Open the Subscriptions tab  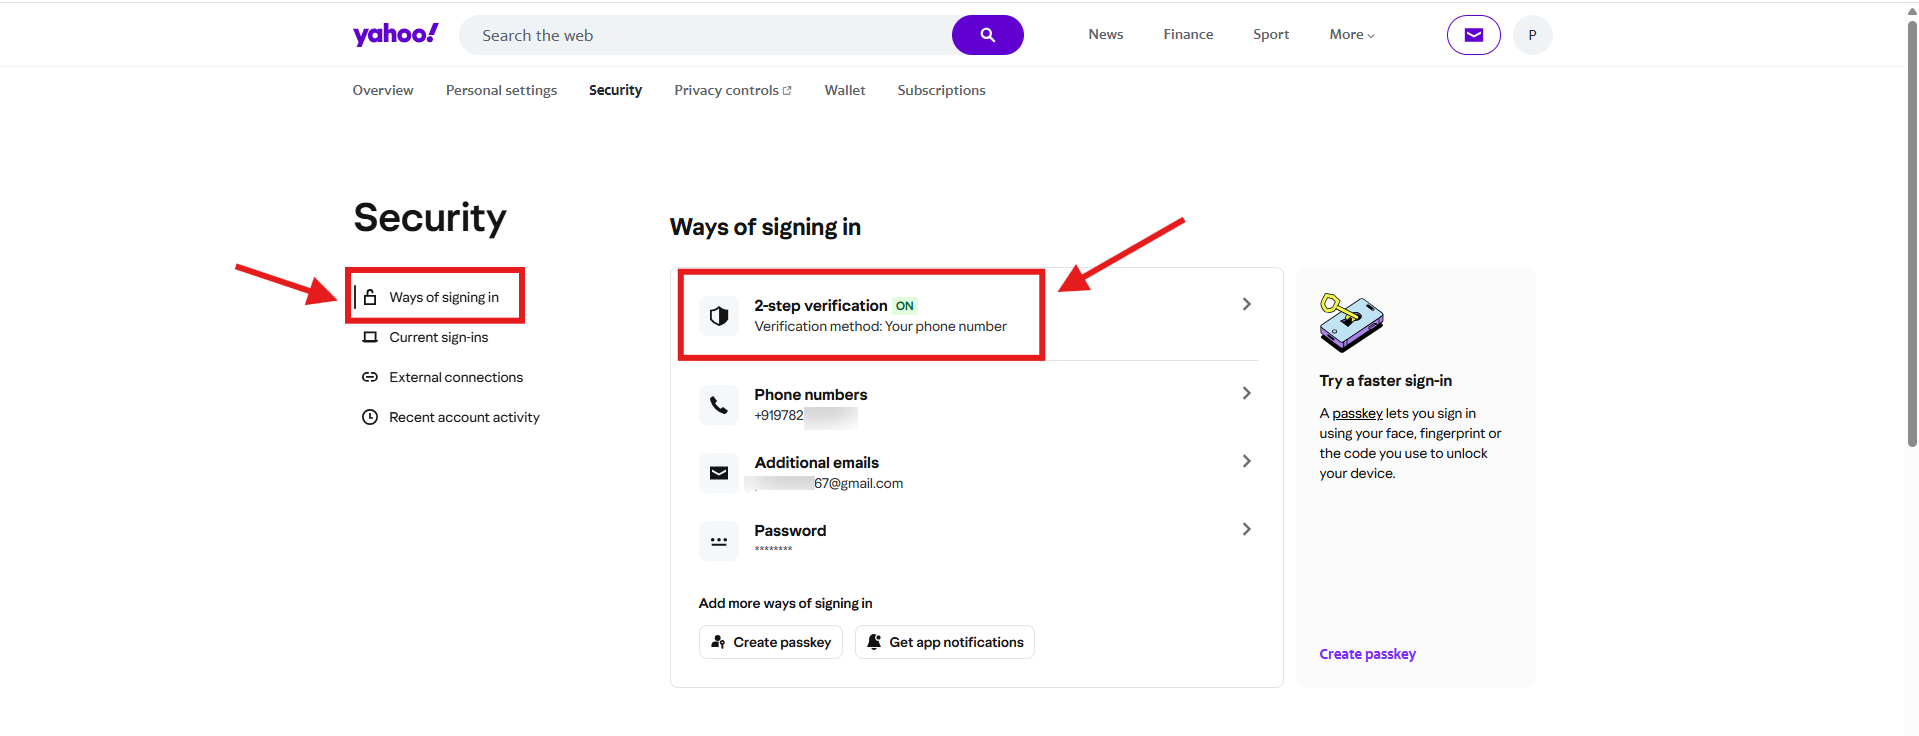(941, 90)
